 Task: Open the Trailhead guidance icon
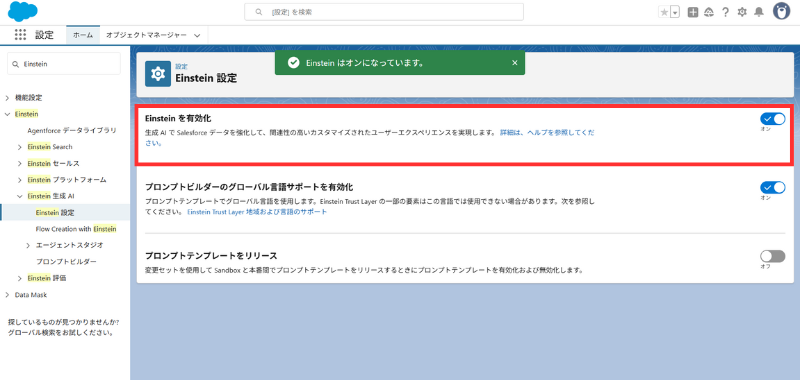coord(709,12)
